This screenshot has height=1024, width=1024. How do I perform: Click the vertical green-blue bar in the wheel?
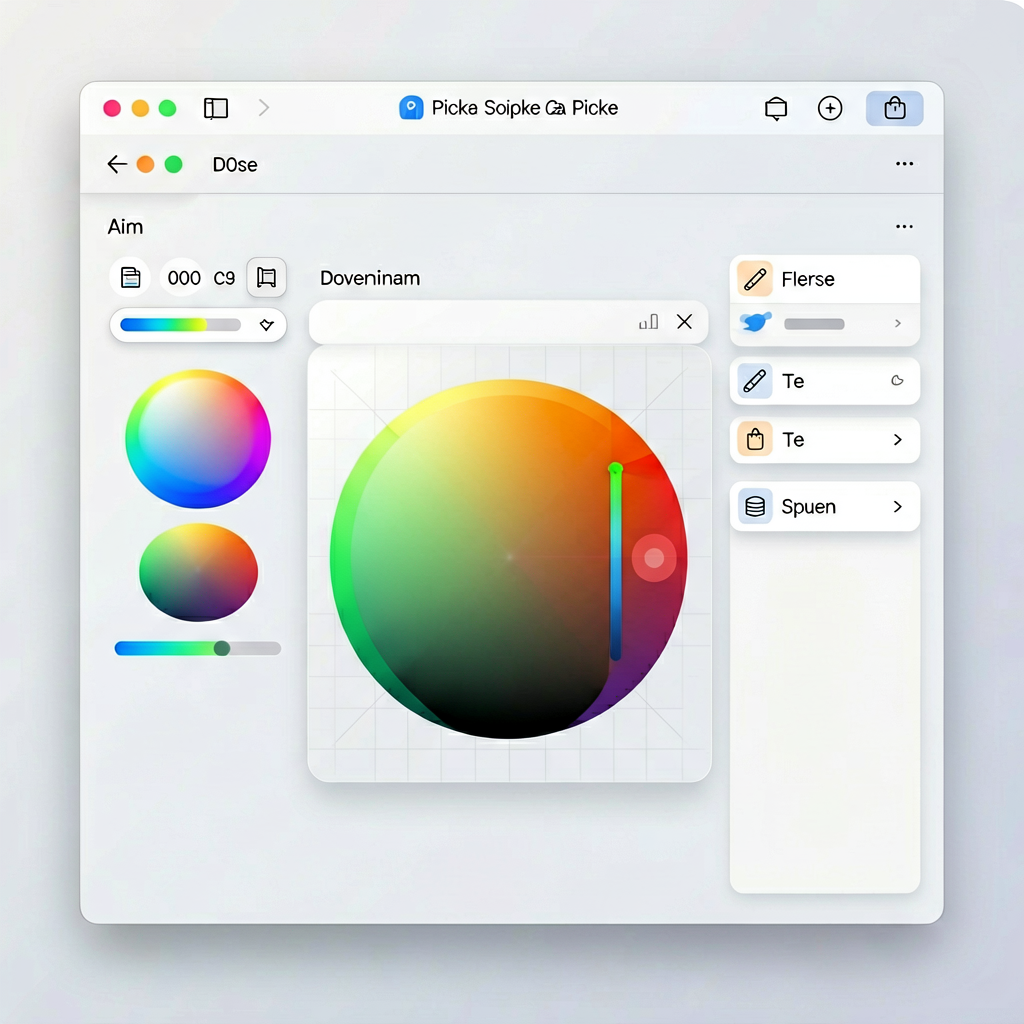pos(615,562)
